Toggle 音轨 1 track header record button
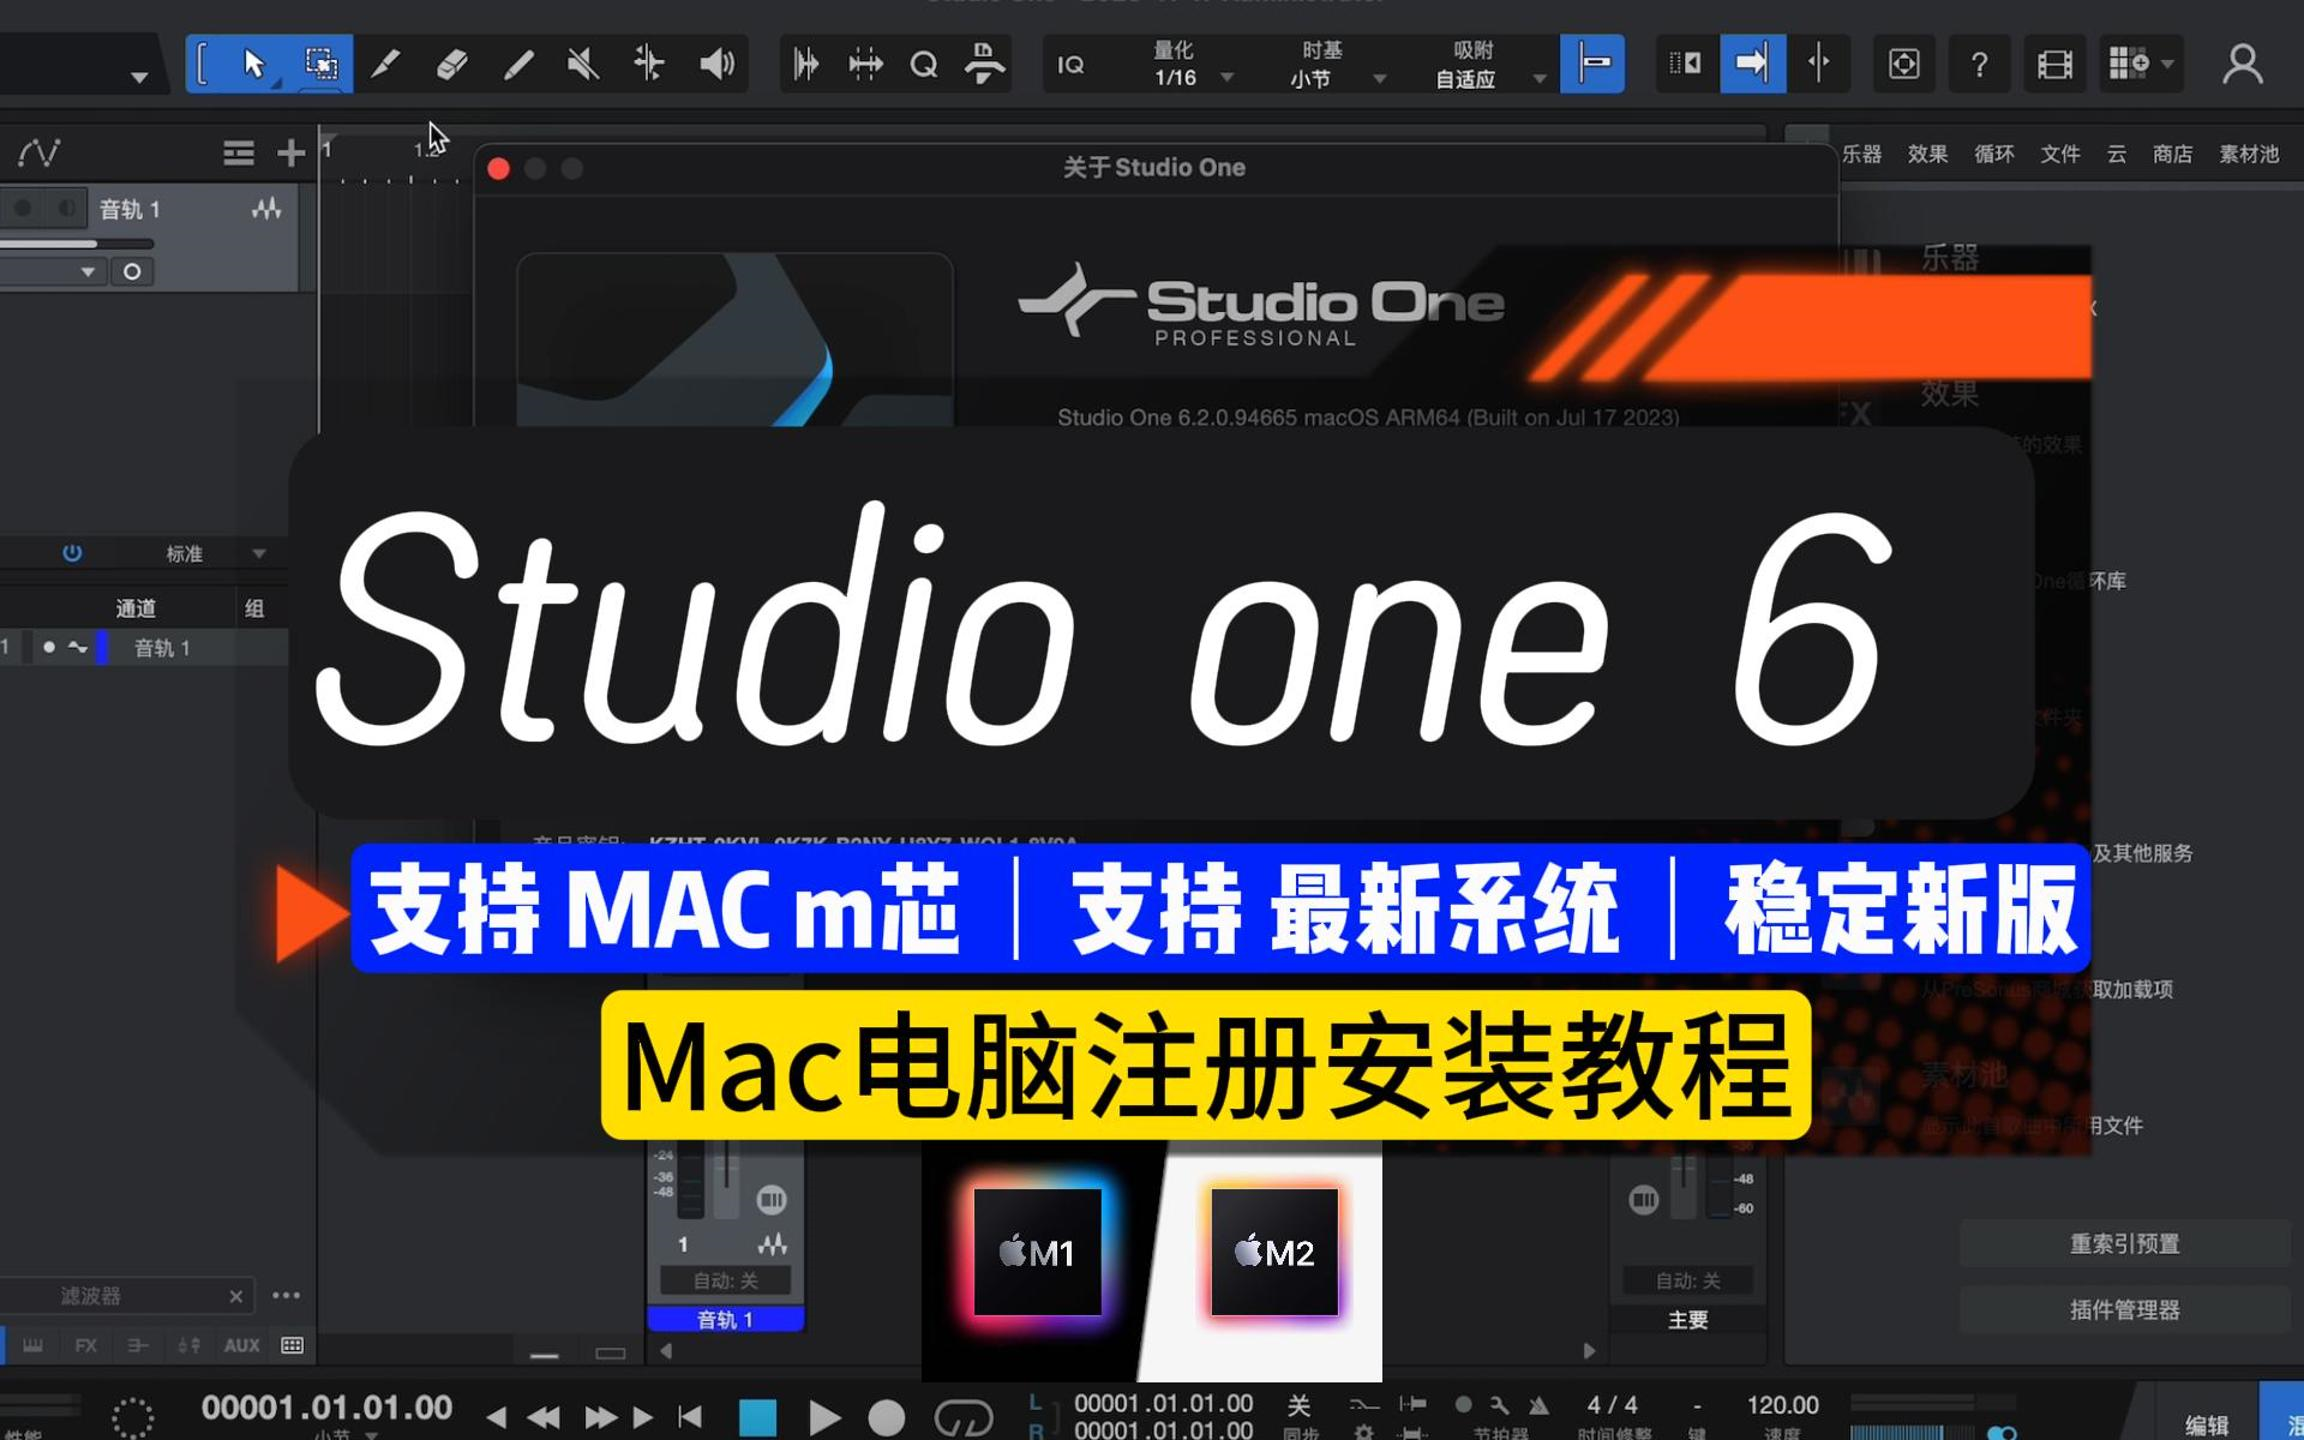 23,208
